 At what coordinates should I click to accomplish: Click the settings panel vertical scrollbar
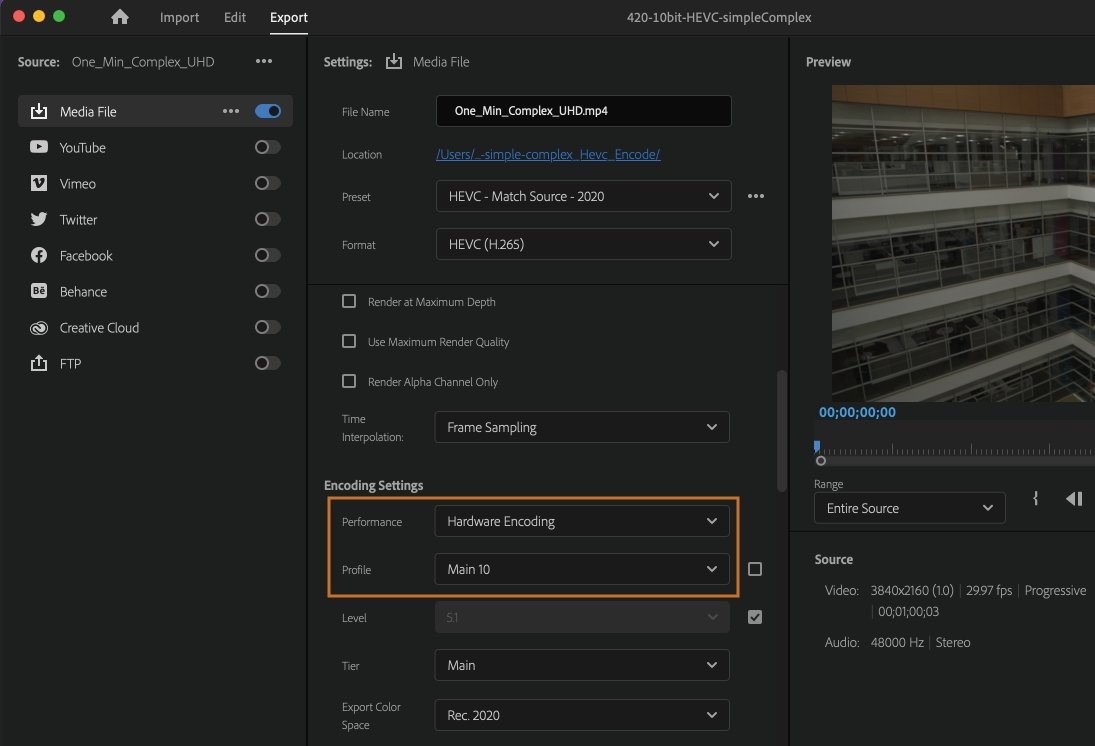point(781,431)
